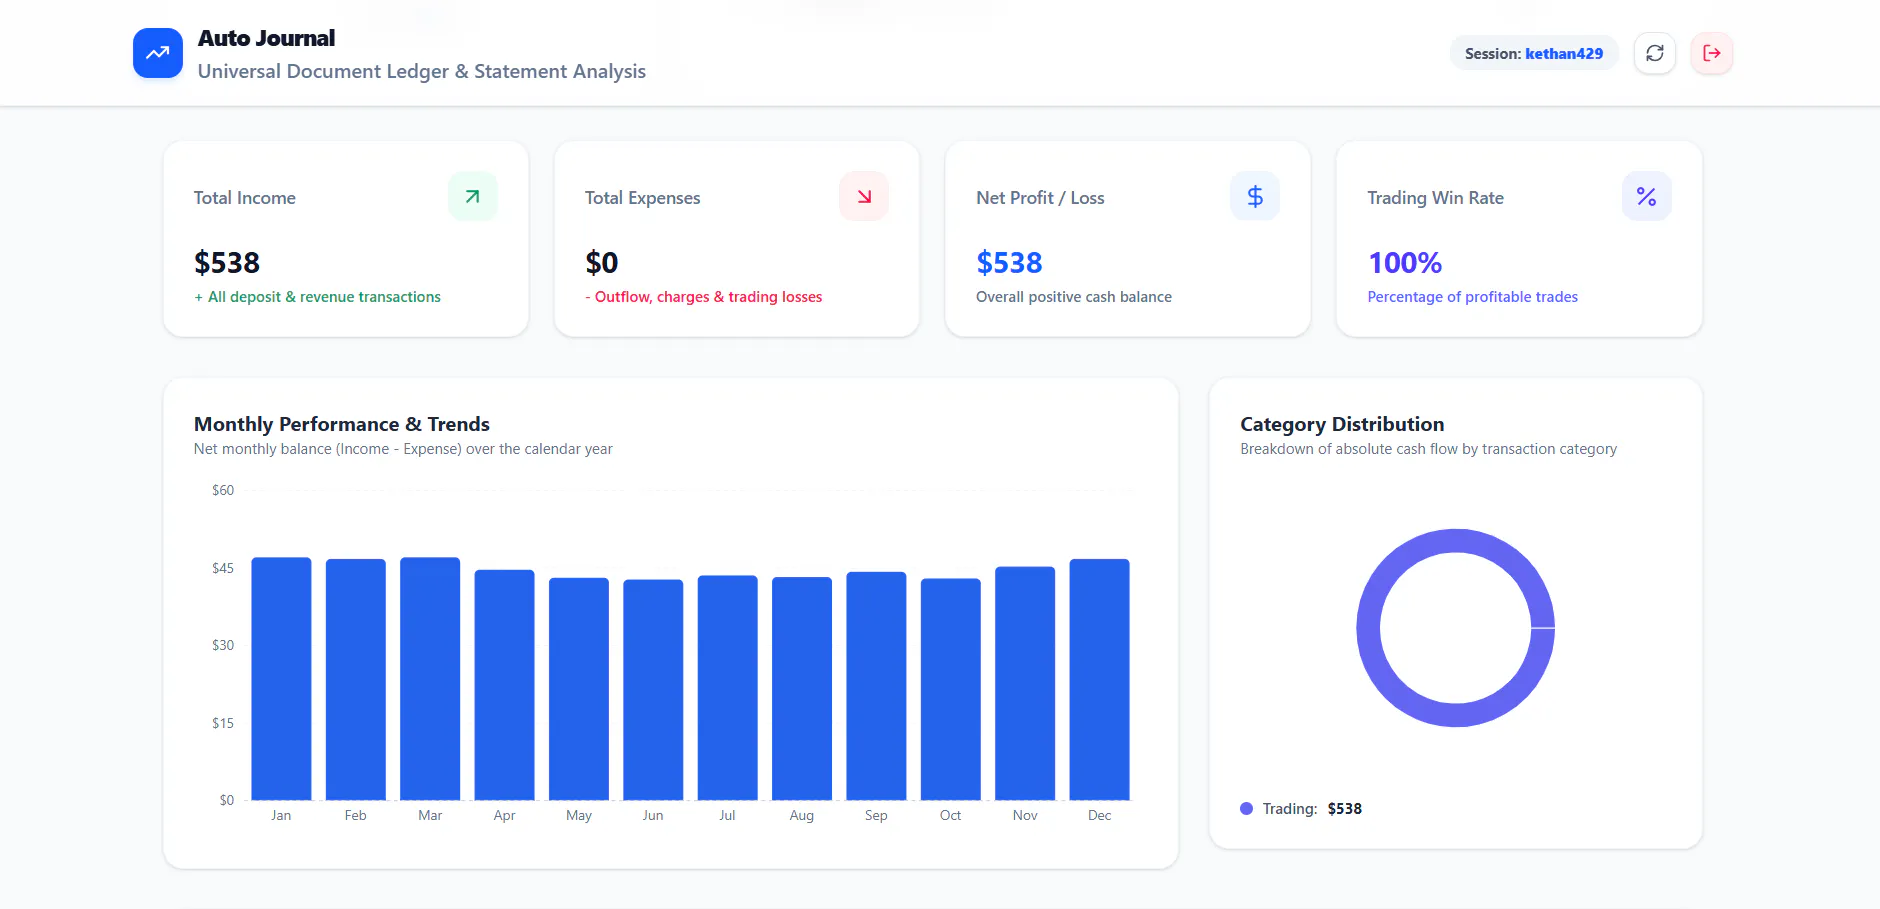Click 'Overall positive cash balance' text

(x=1074, y=297)
